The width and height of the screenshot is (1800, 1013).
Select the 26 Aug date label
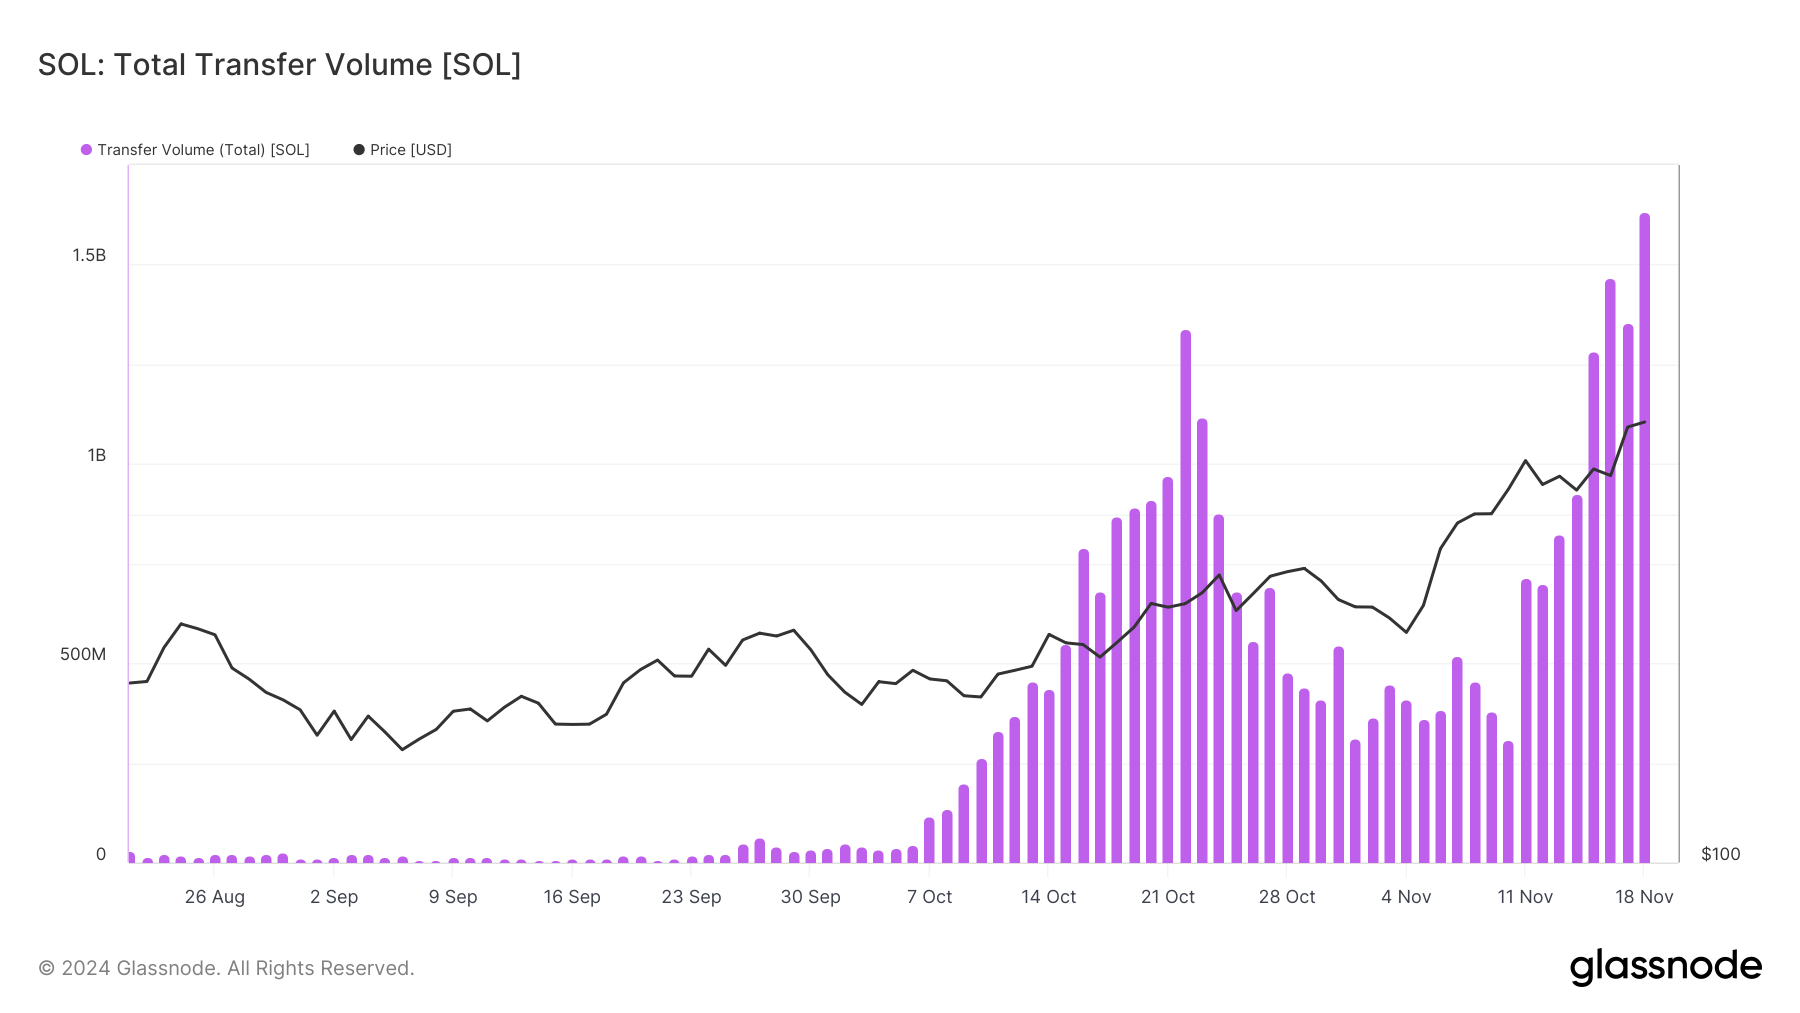click(214, 897)
